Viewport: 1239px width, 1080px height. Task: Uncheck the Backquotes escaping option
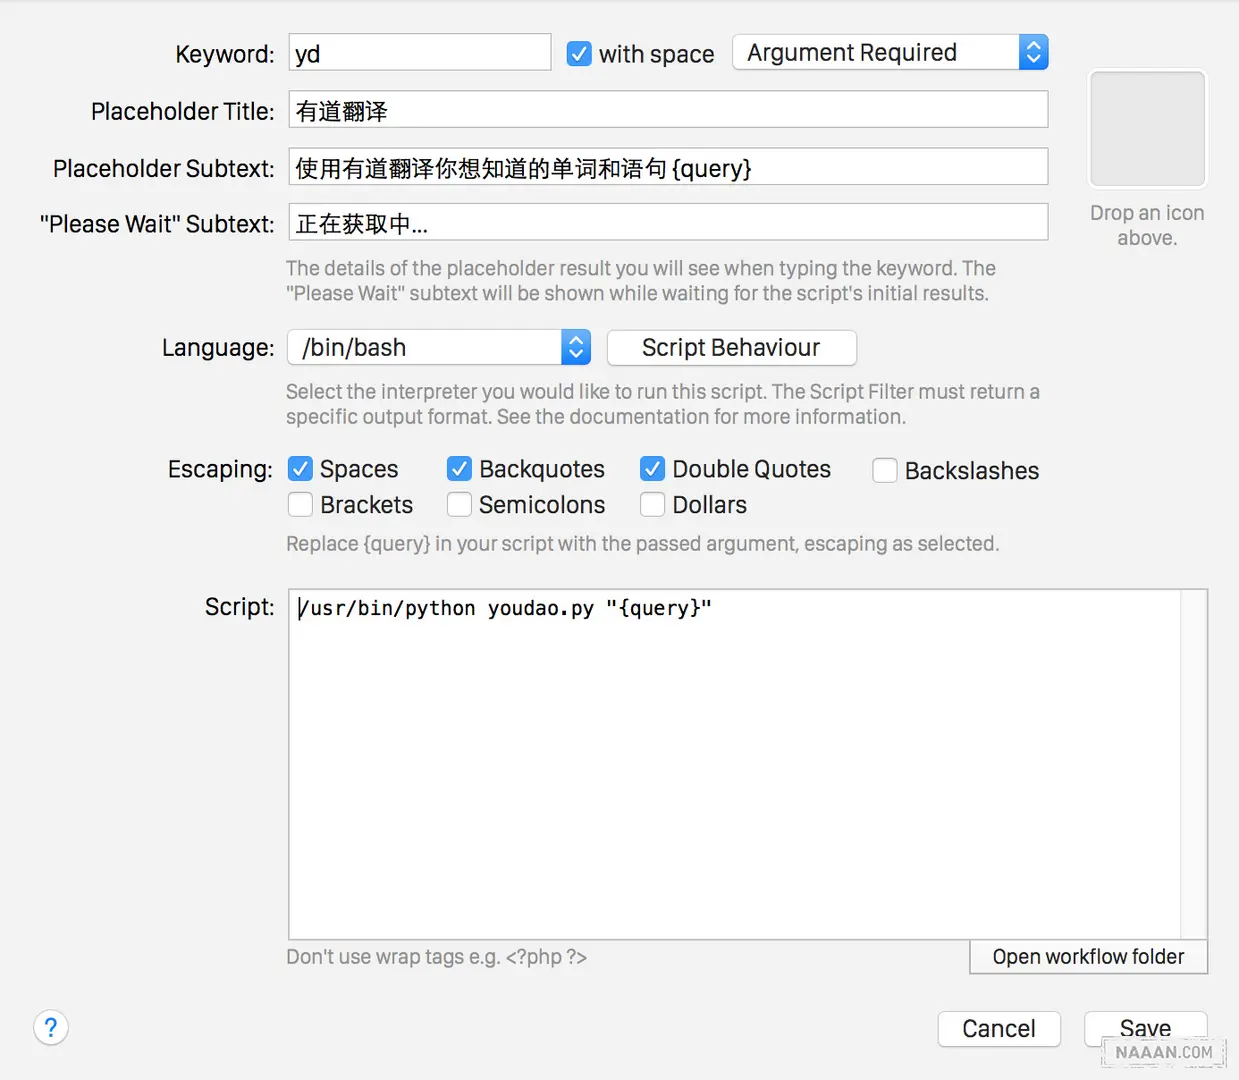(459, 468)
